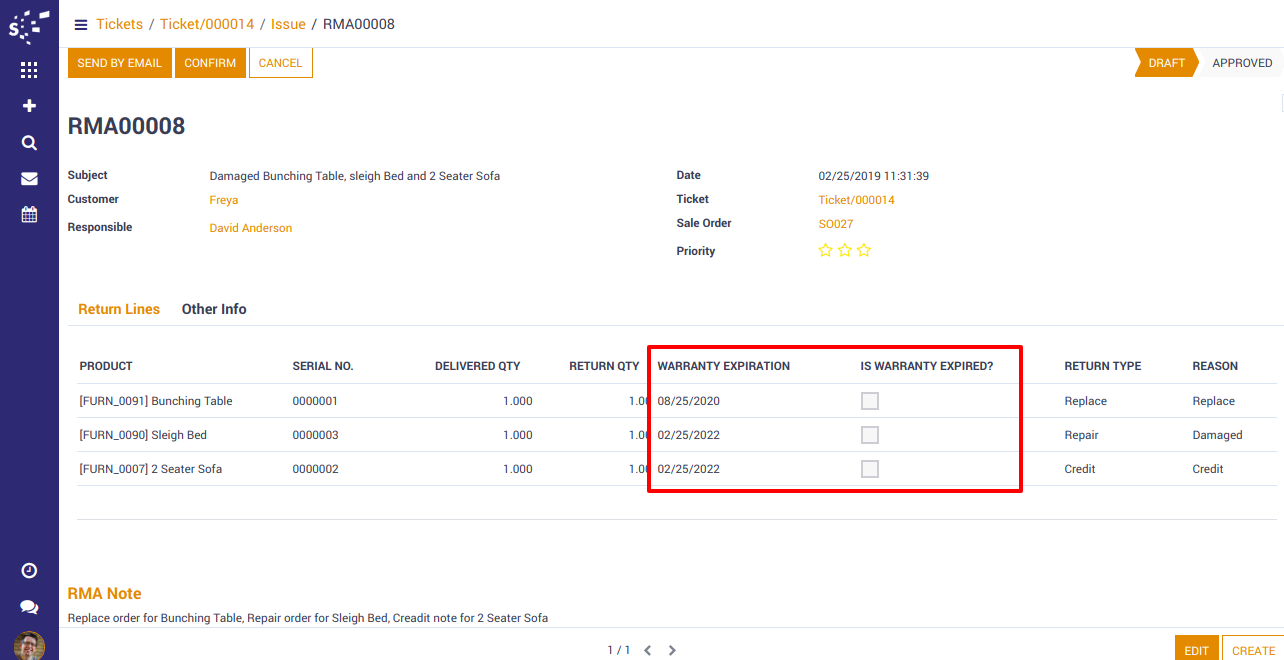This screenshot has width=1284, height=660.
Task: Toggle the hamburger menu icon
Action: (x=81, y=24)
